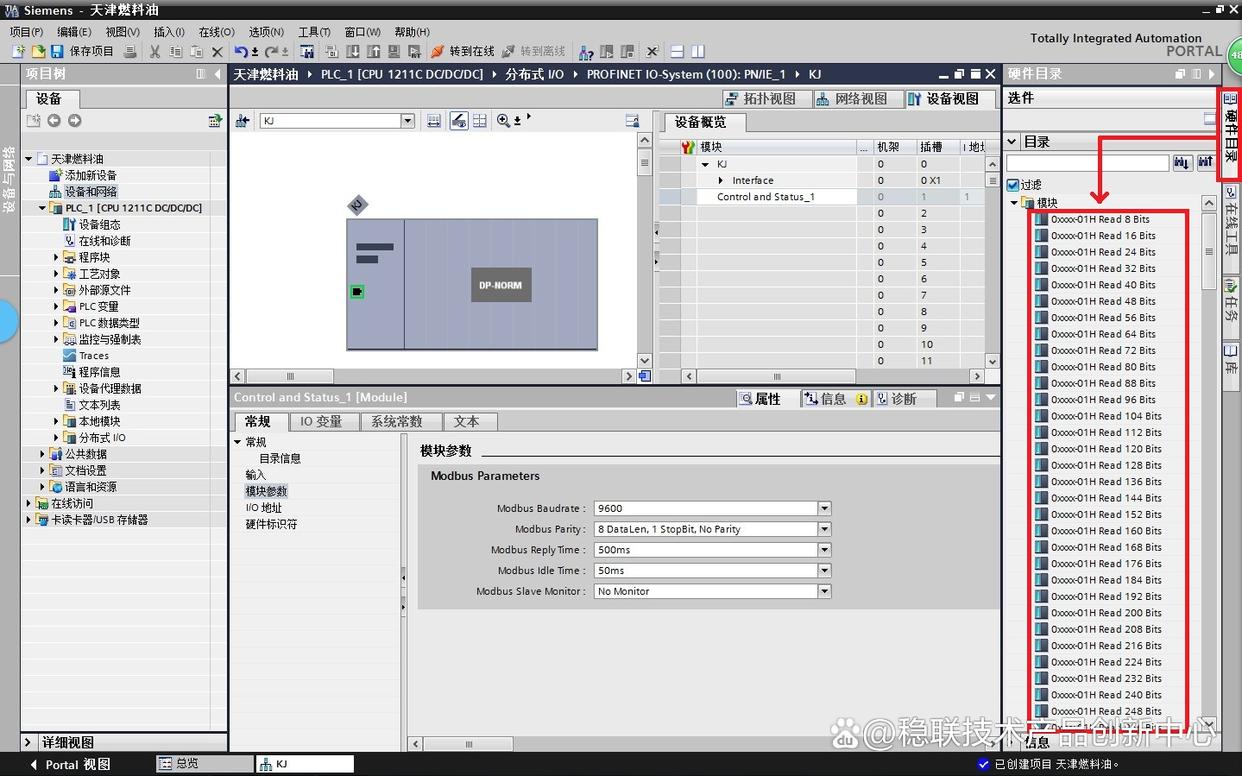
Task: Select the Control and Status_1 row
Action: 766,197
